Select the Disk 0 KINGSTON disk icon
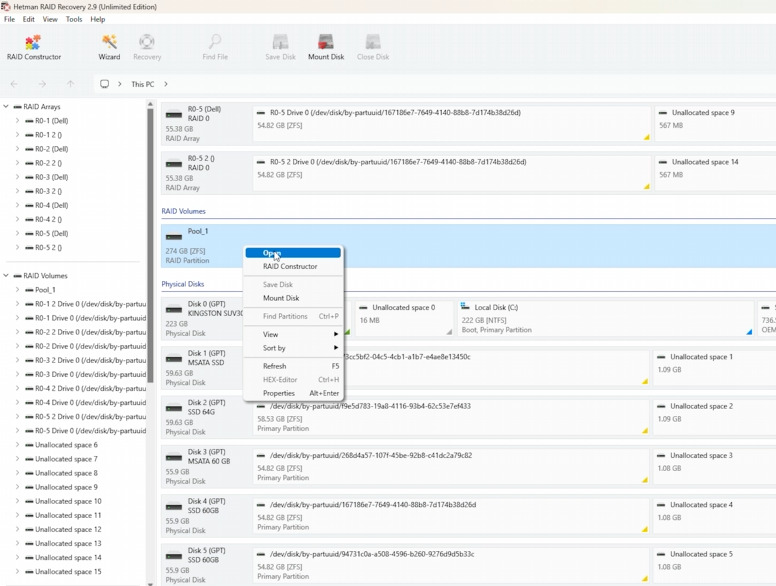This screenshot has width=776, height=586. pyautogui.click(x=174, y=309)
